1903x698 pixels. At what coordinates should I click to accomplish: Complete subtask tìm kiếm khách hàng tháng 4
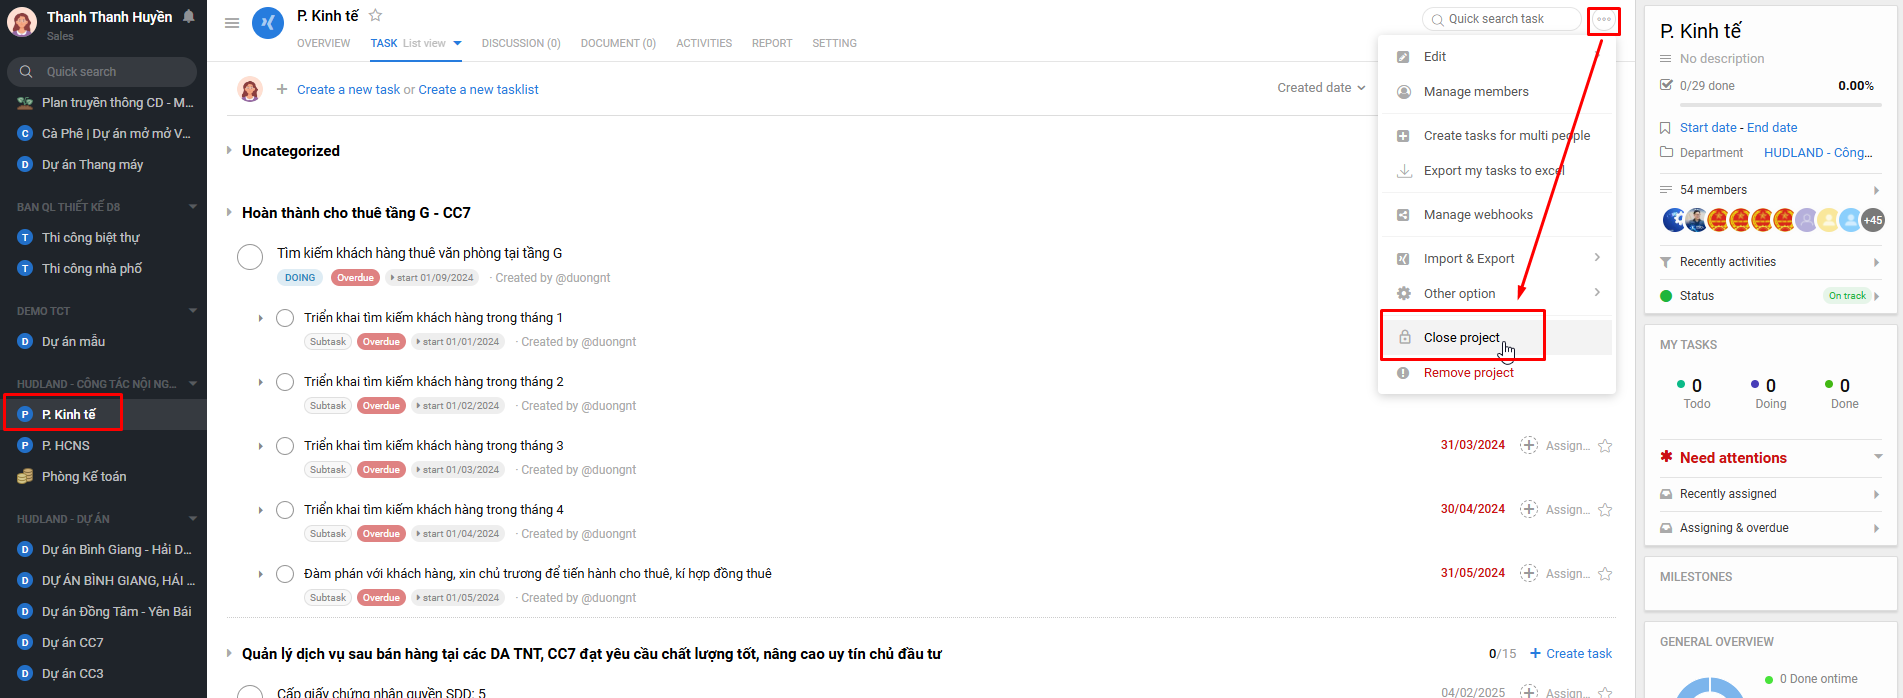pyautogui.click(x=285, y=510)
